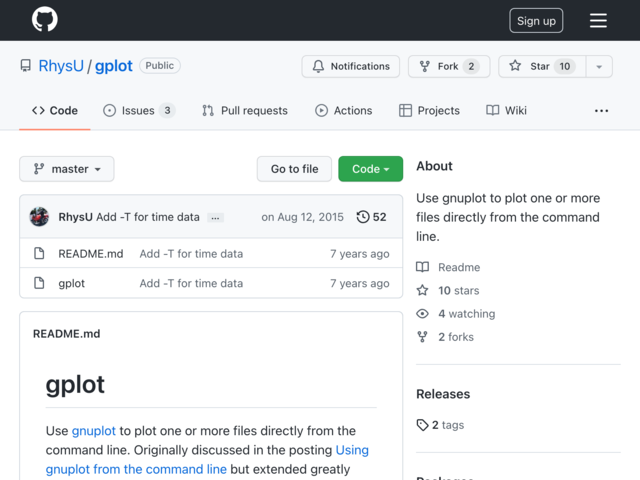This screenshot has width=640, height=480.
Task: Switch to the Pull requests tab
Action: 244,111
